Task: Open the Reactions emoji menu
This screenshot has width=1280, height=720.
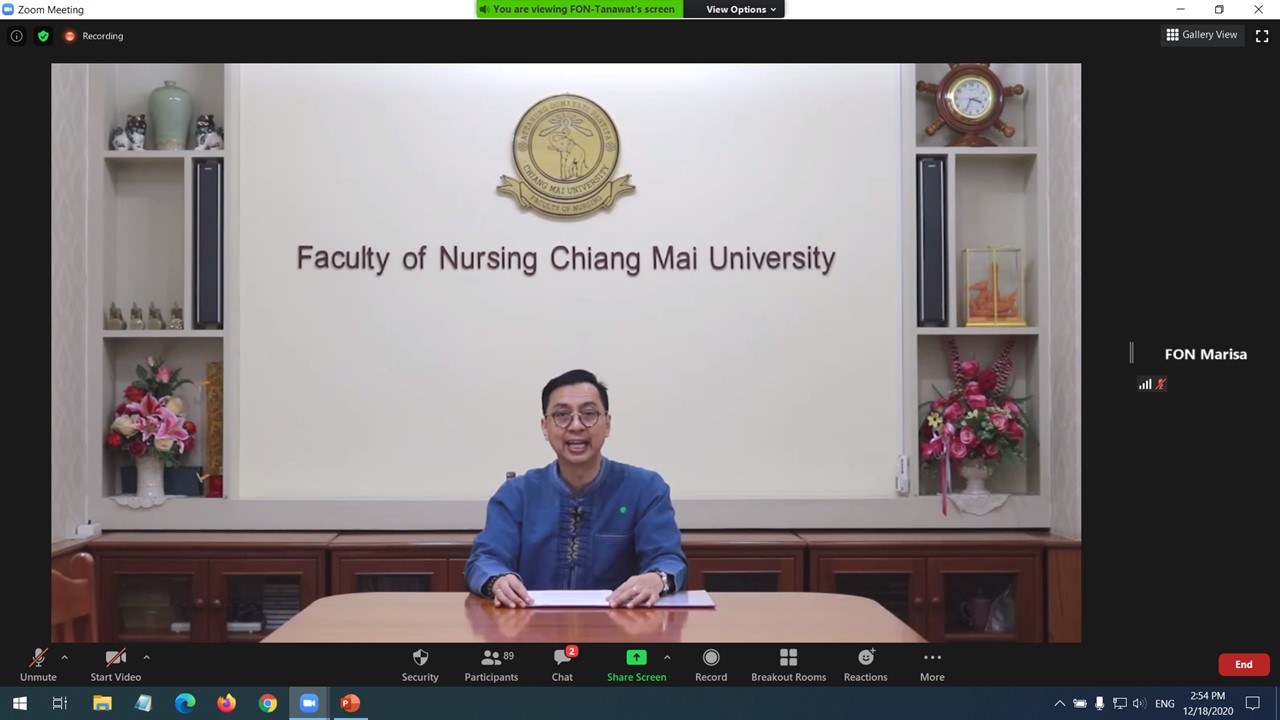Action: coord(865,665)
